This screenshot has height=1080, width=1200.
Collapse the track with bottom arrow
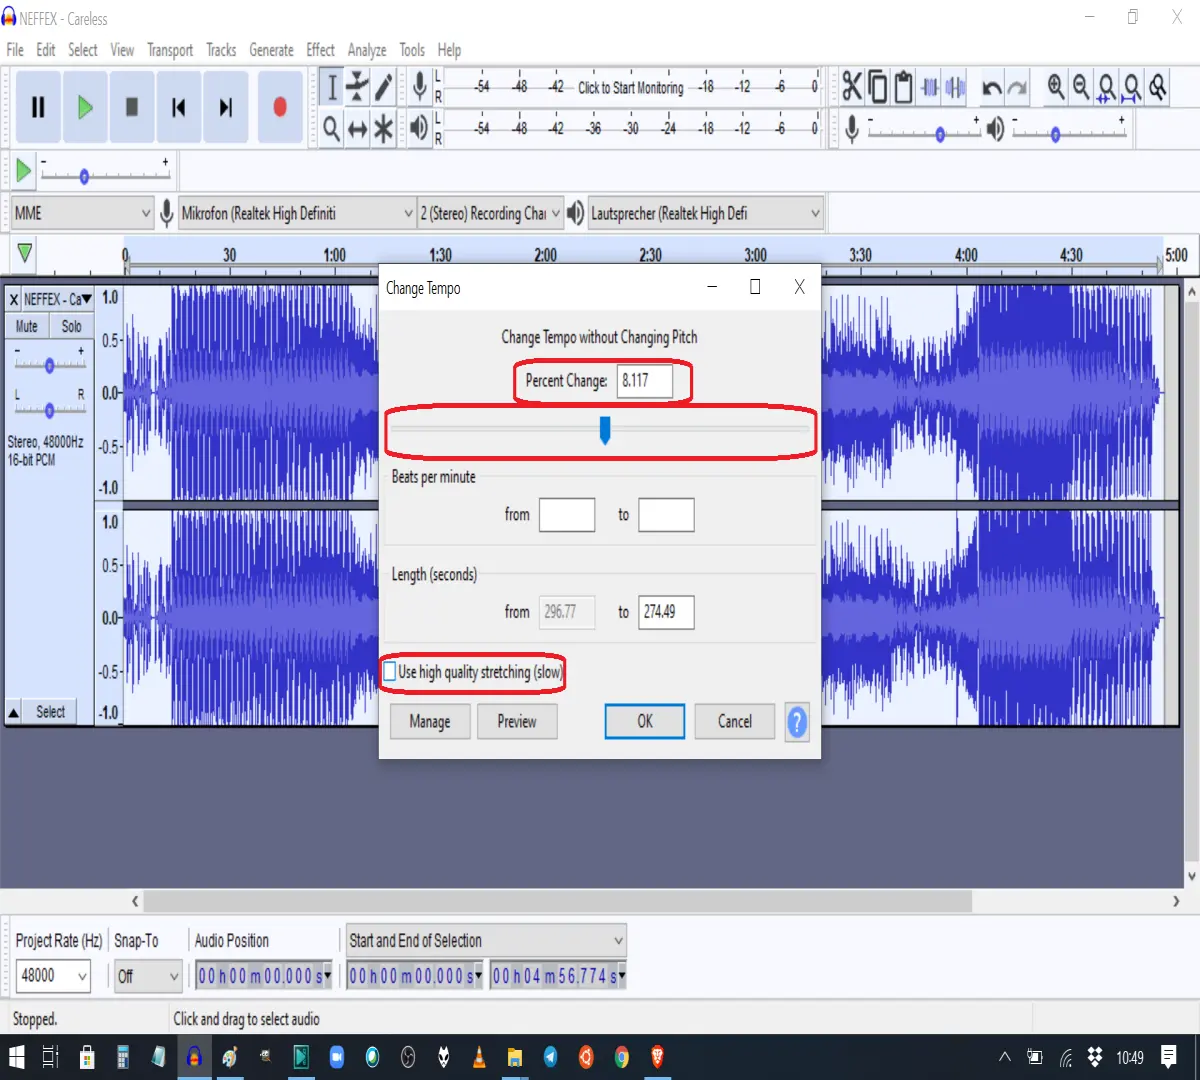pos(14,712)
